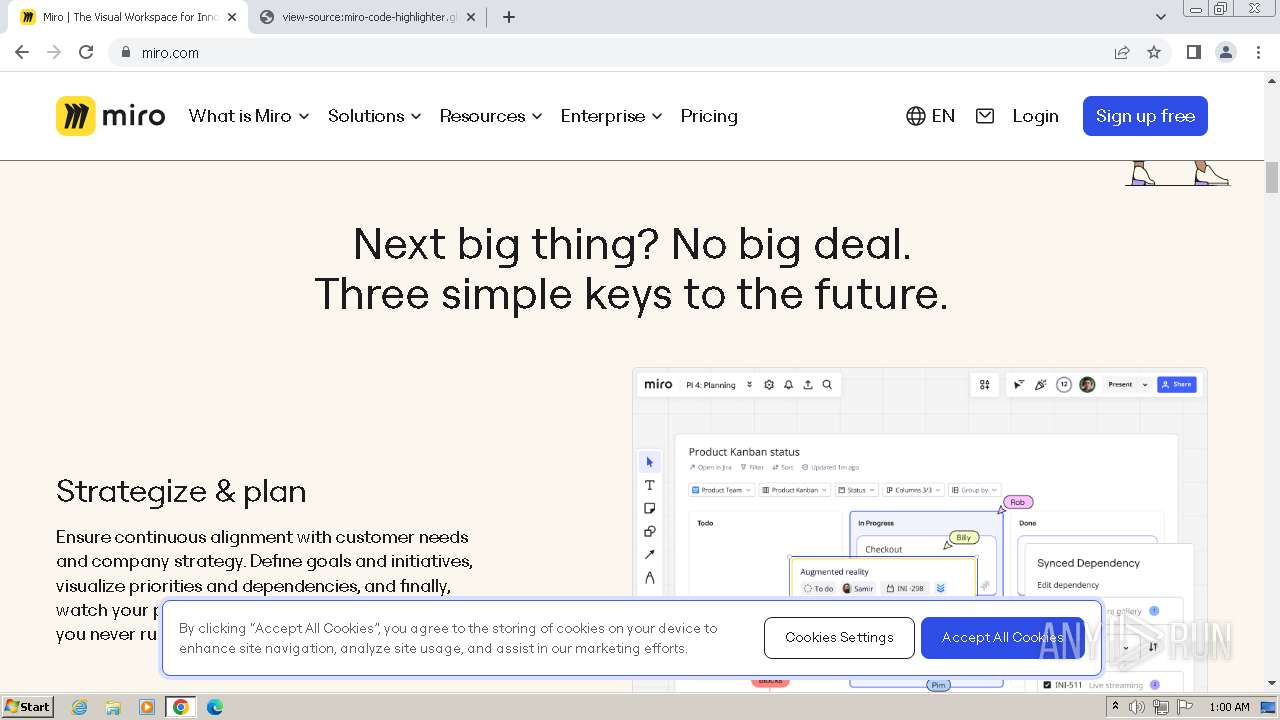Click the Miro logo in the site header
This screenshot has height=720, width=1280.
pyautogui.click(x=110, y=116)
